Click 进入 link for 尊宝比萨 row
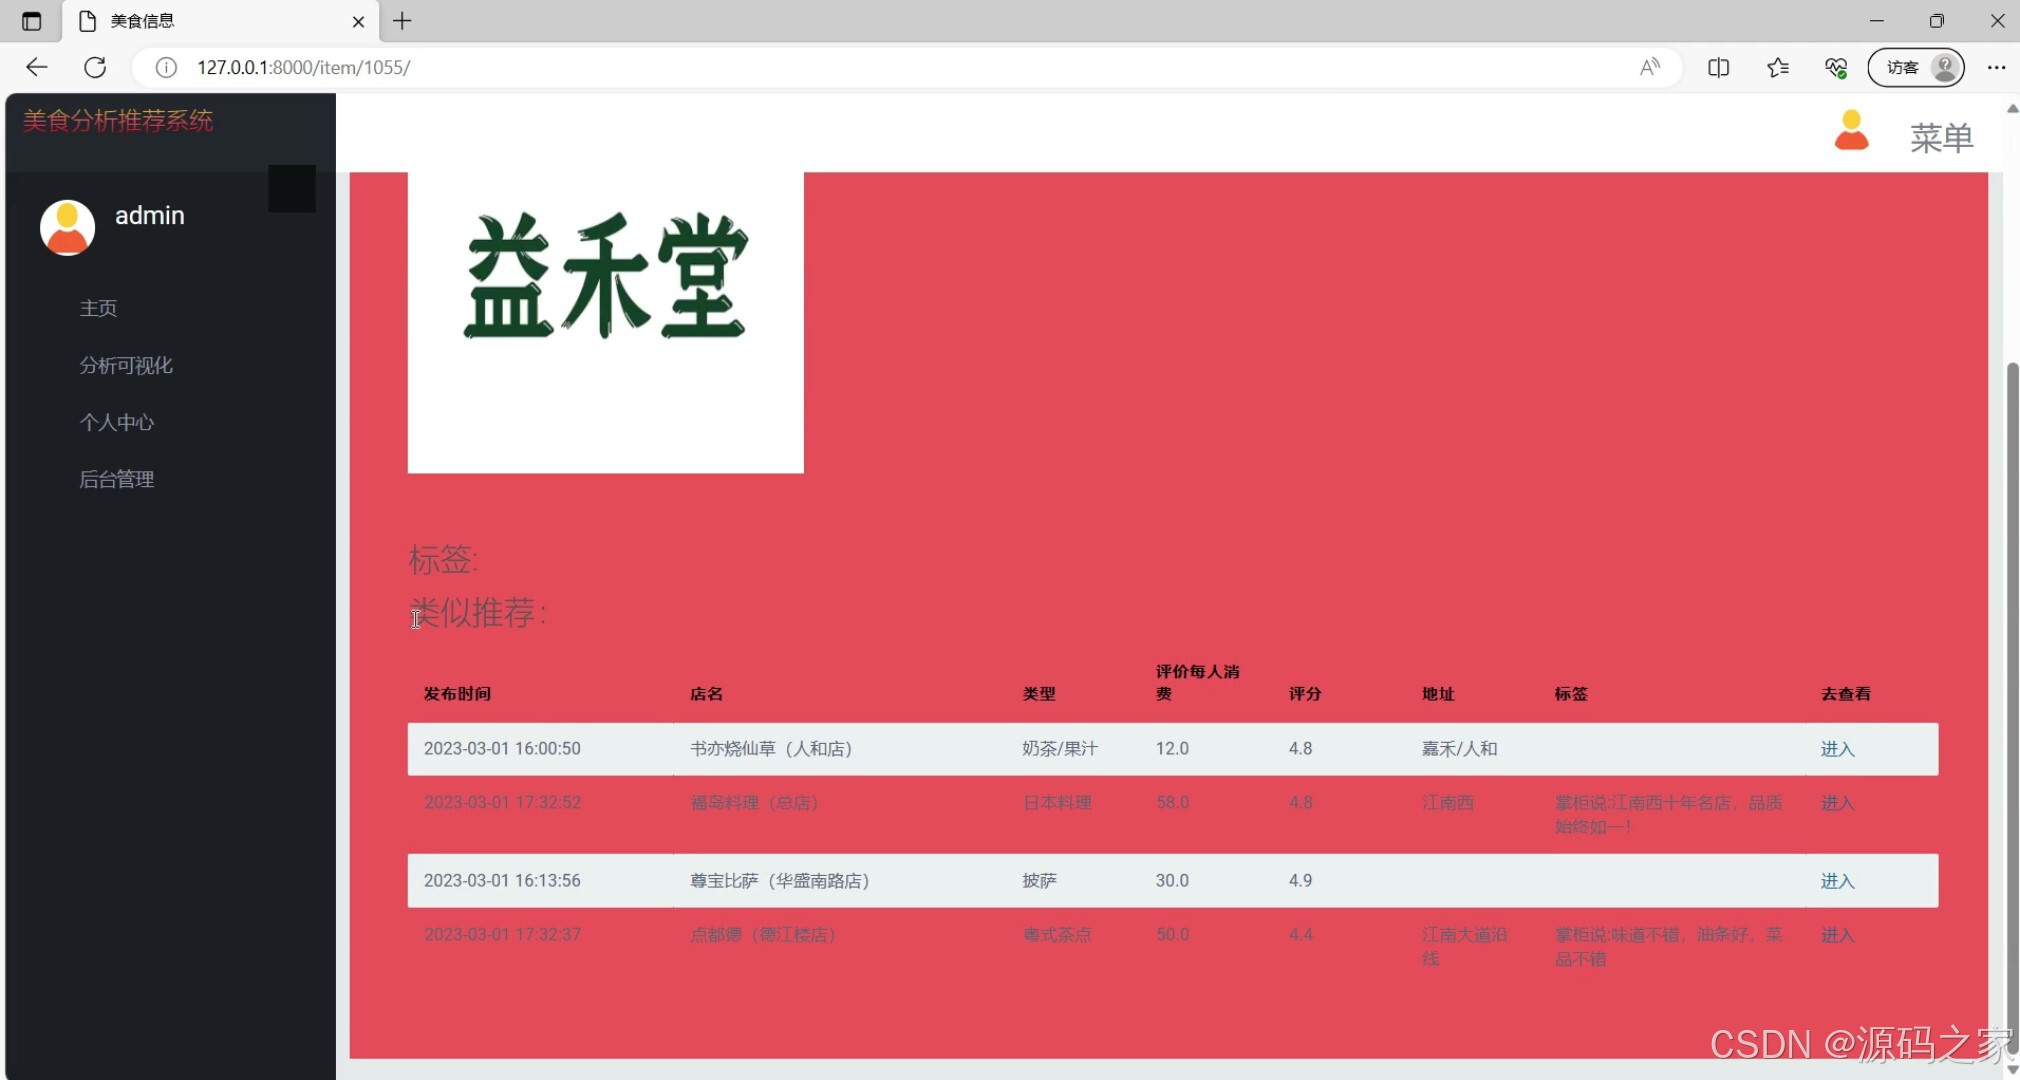Screen dimensions: 2020x1080 [x=1838, y=881]
